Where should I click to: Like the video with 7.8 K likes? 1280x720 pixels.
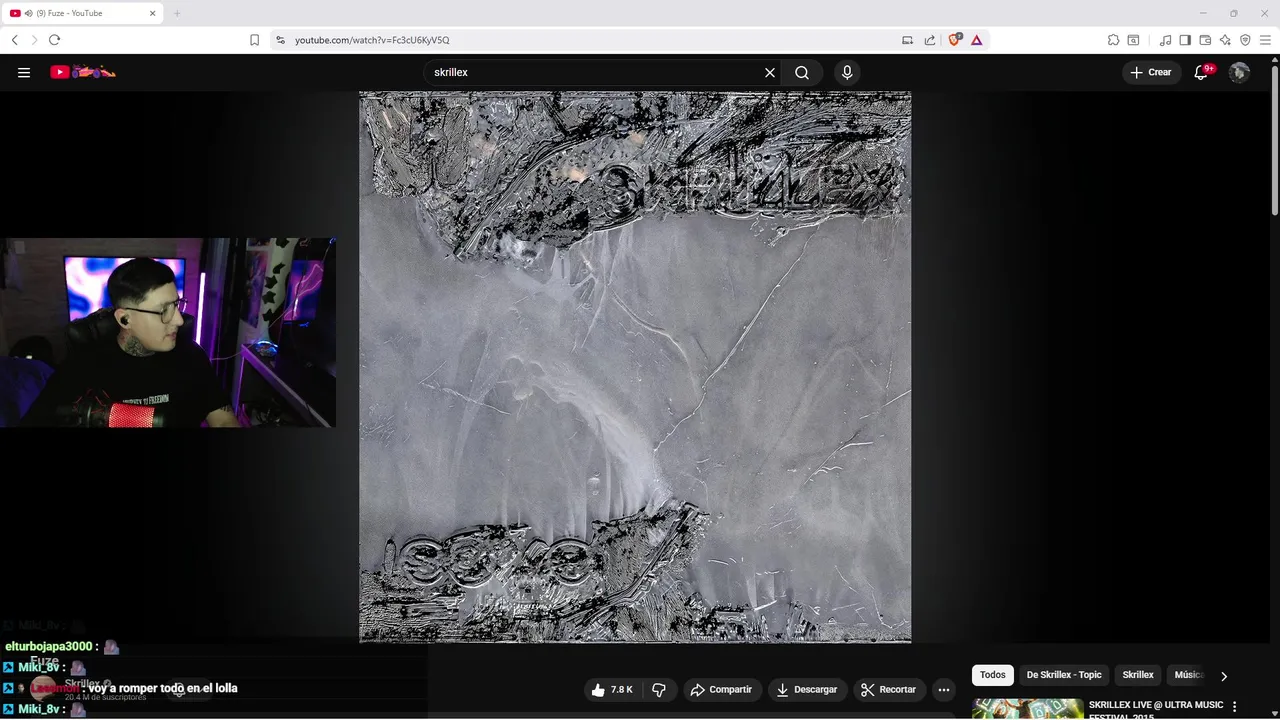tap(612, 689)
